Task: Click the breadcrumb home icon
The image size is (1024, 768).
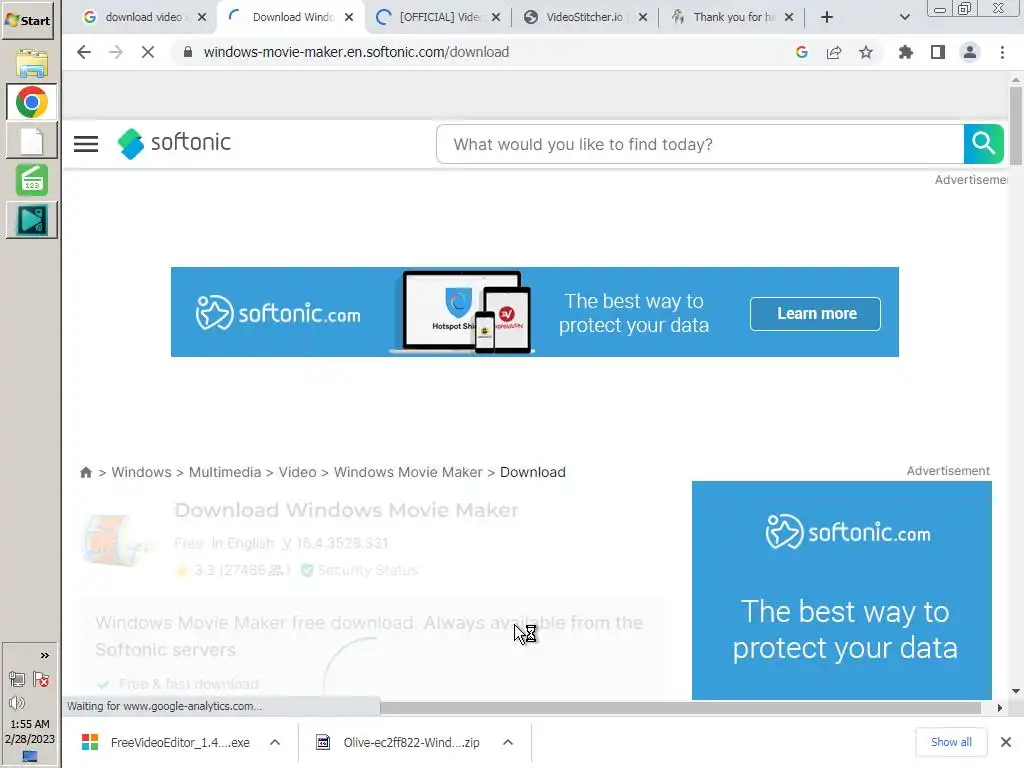Action: click(x=86, y=472)
